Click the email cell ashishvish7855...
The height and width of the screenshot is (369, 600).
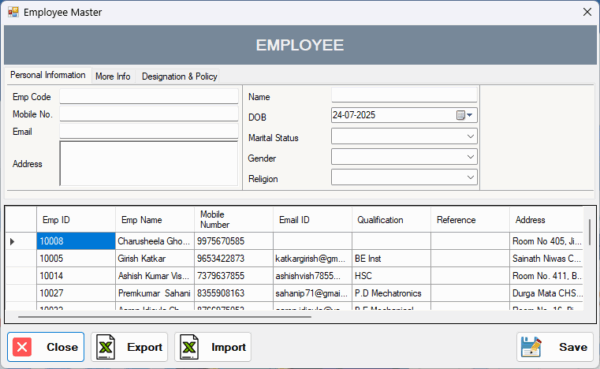coord(312,276)
